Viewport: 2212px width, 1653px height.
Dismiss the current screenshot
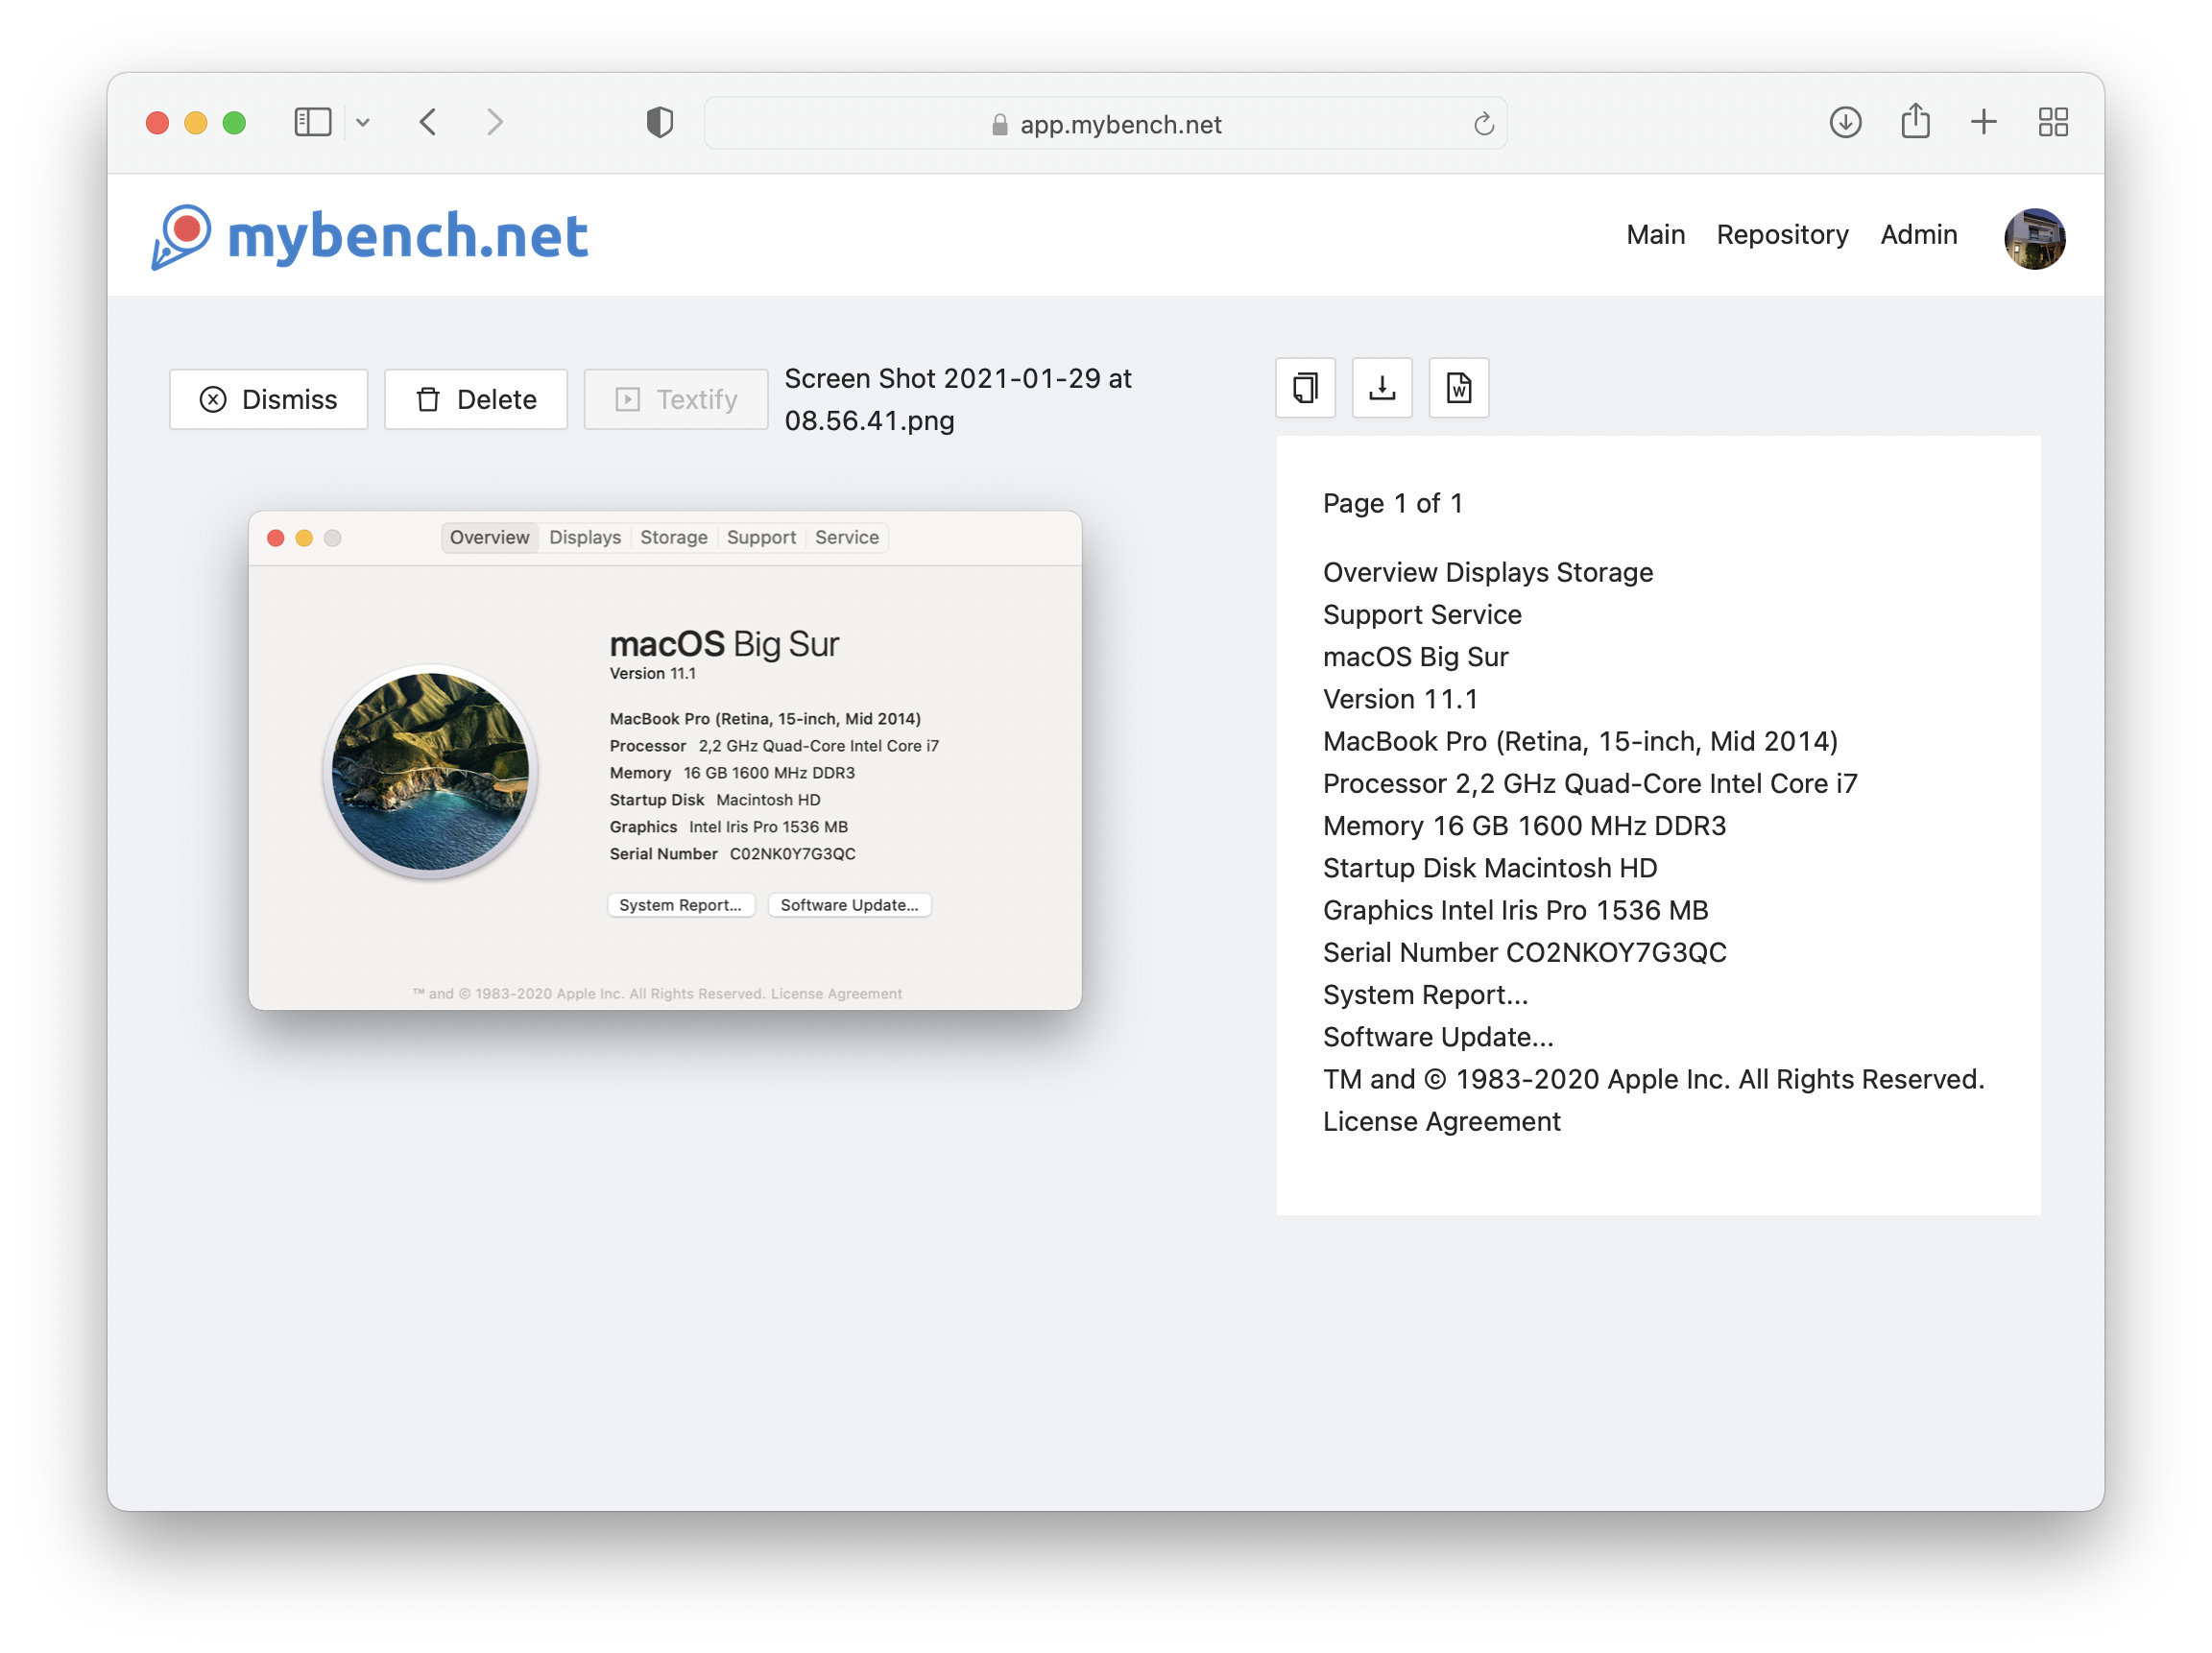(268, 399)
